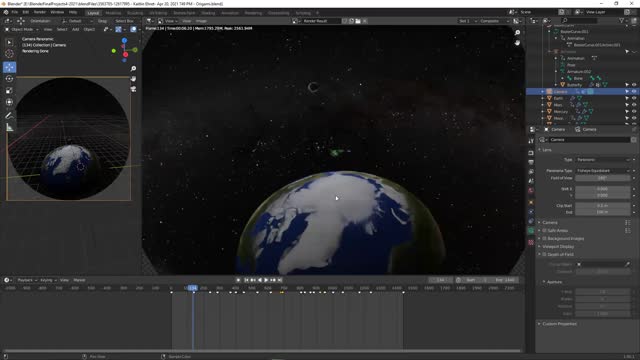This screenshot has width=640, height=360.
Task: Toggle visibility eye of Camera in outliner
Action: point(634,92)
